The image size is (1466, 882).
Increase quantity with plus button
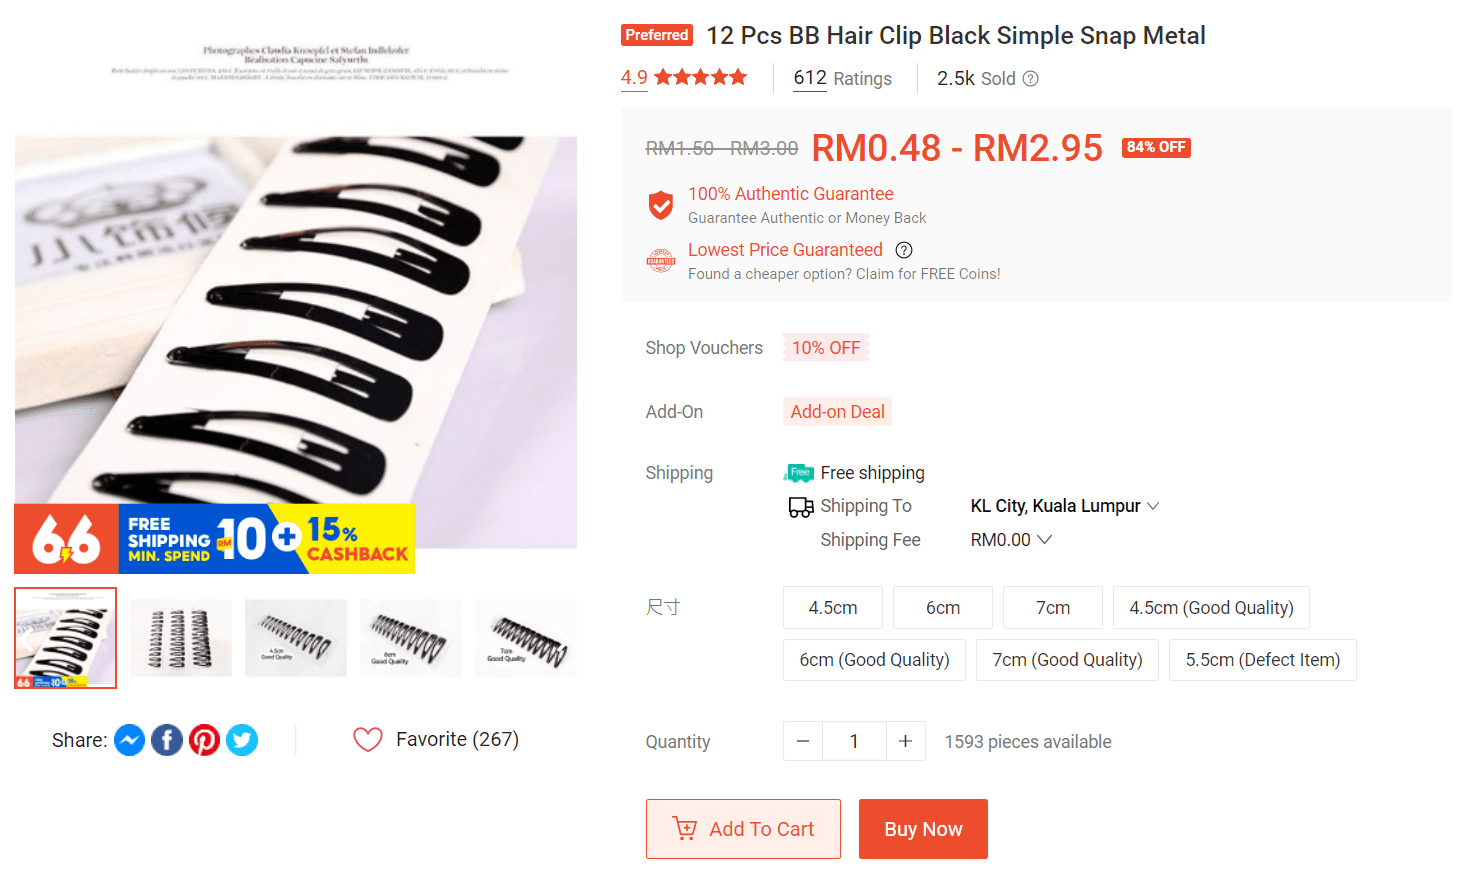pos(905,741)
